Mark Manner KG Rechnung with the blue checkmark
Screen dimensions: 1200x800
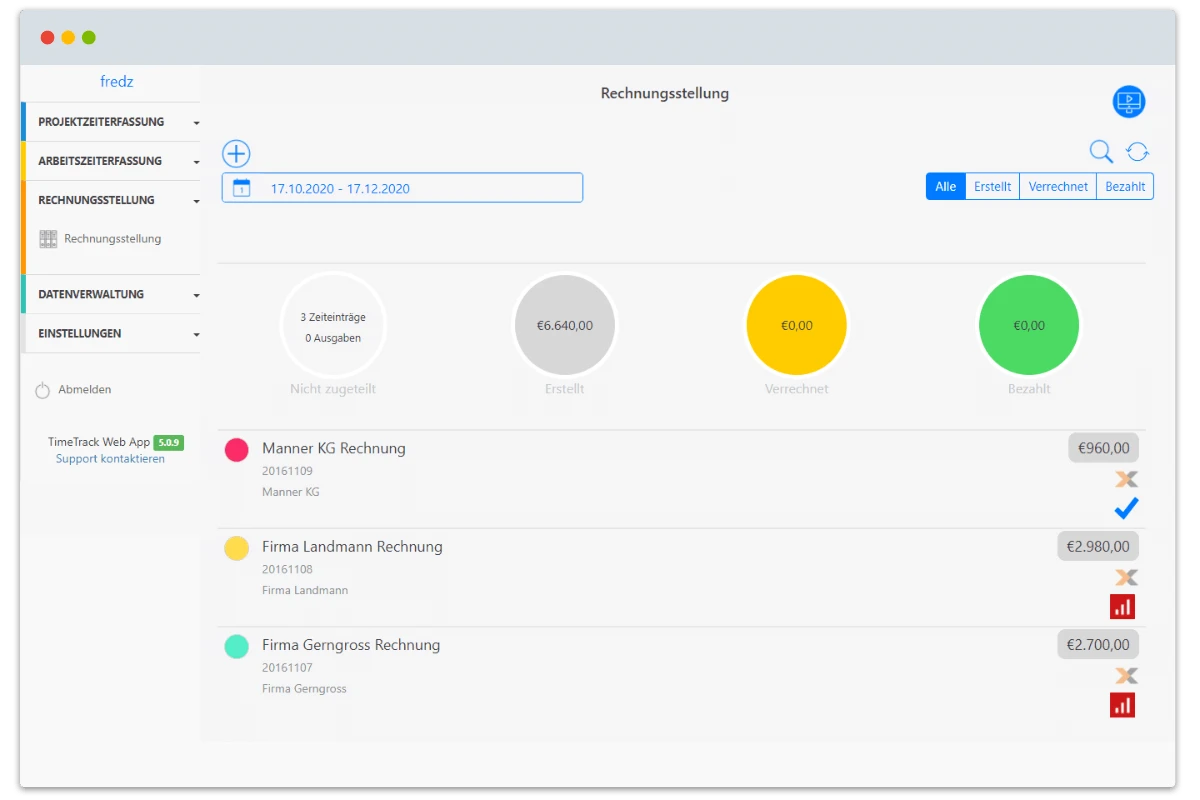click(x=1126, y=508)
